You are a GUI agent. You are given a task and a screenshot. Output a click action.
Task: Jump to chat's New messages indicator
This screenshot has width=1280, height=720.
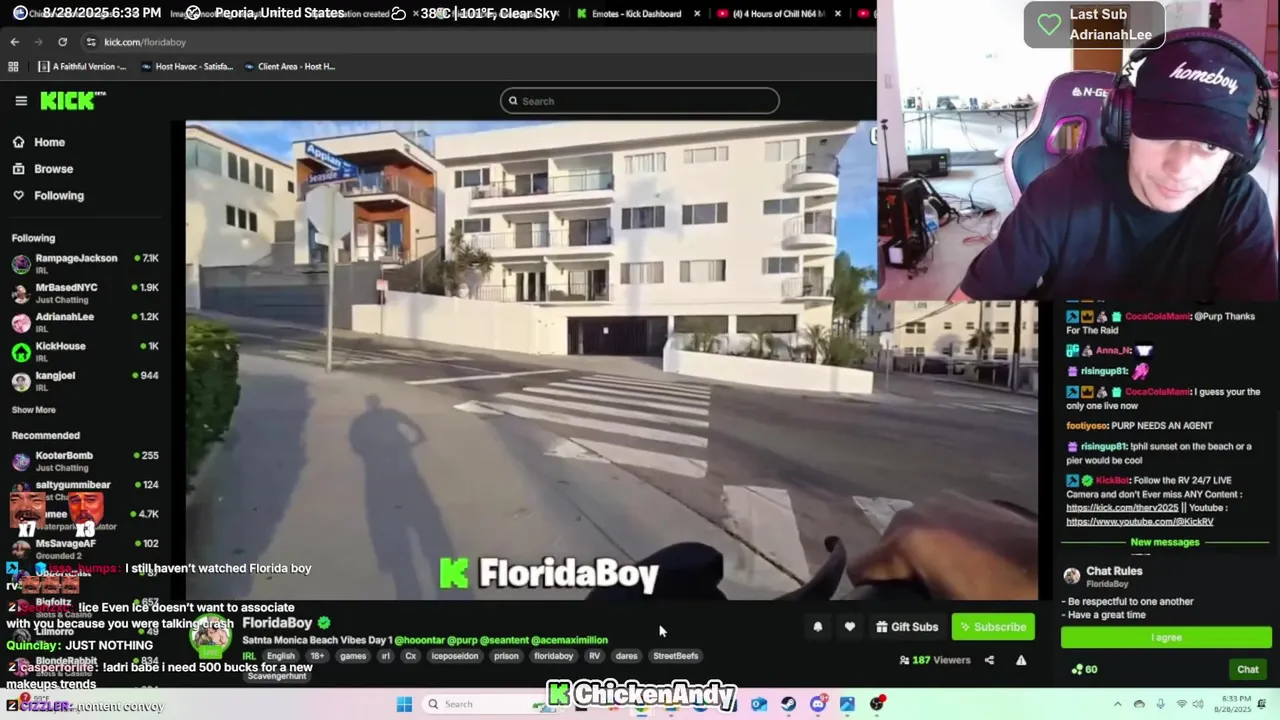click(x=1164, y=542)
